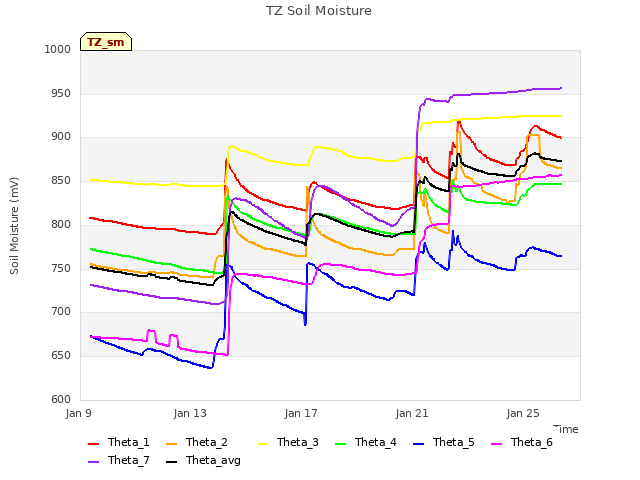The width and height of the screenshot is (640, 480).
Task: Click the chart title TZ Soil Moisture
Action: click(319, 11)
